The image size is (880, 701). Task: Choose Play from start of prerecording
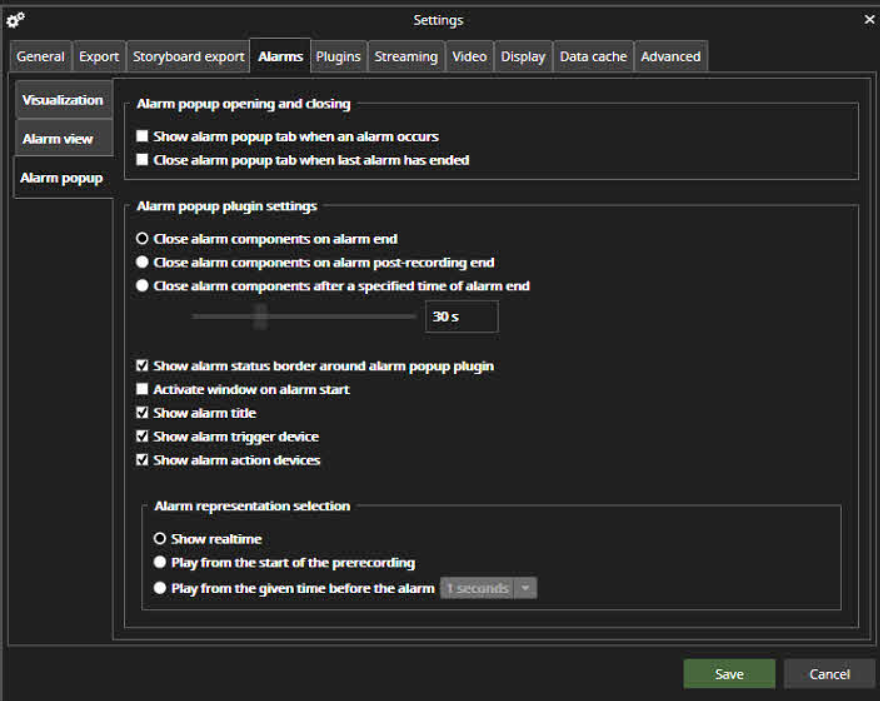coord(160,563)
